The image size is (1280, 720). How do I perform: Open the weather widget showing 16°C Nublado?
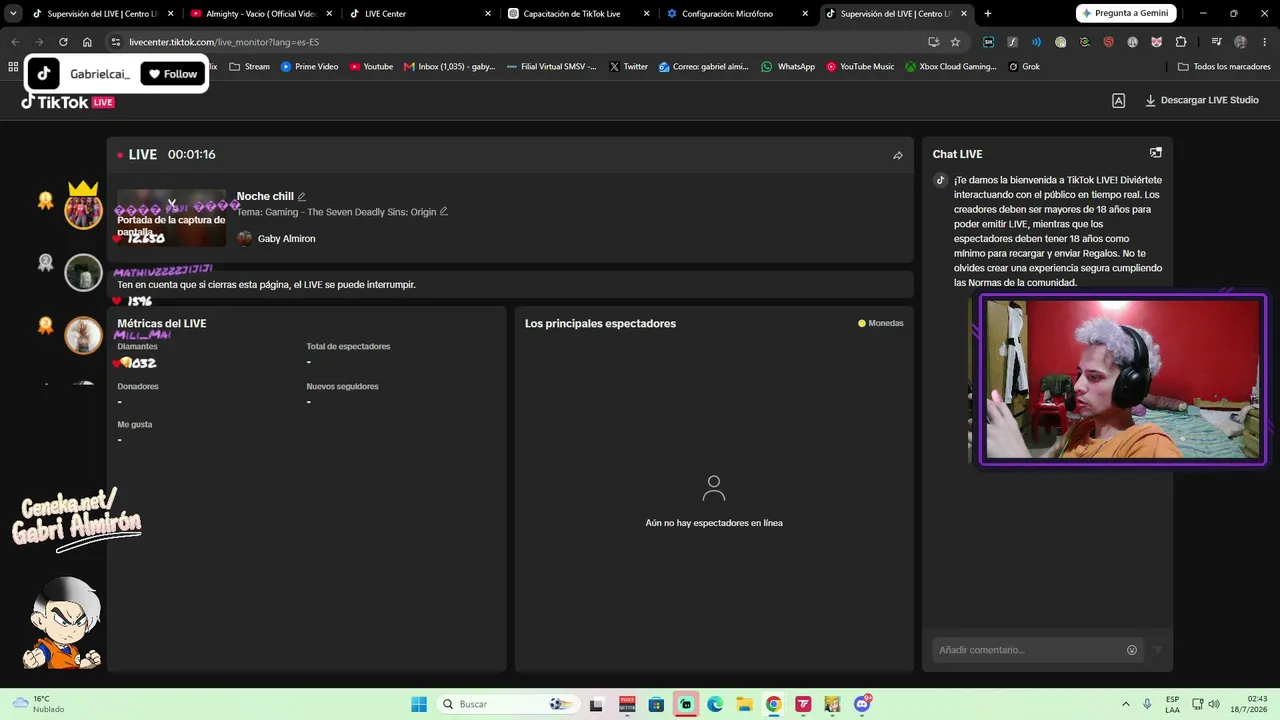pyautogui.click(x=38, y=704)
